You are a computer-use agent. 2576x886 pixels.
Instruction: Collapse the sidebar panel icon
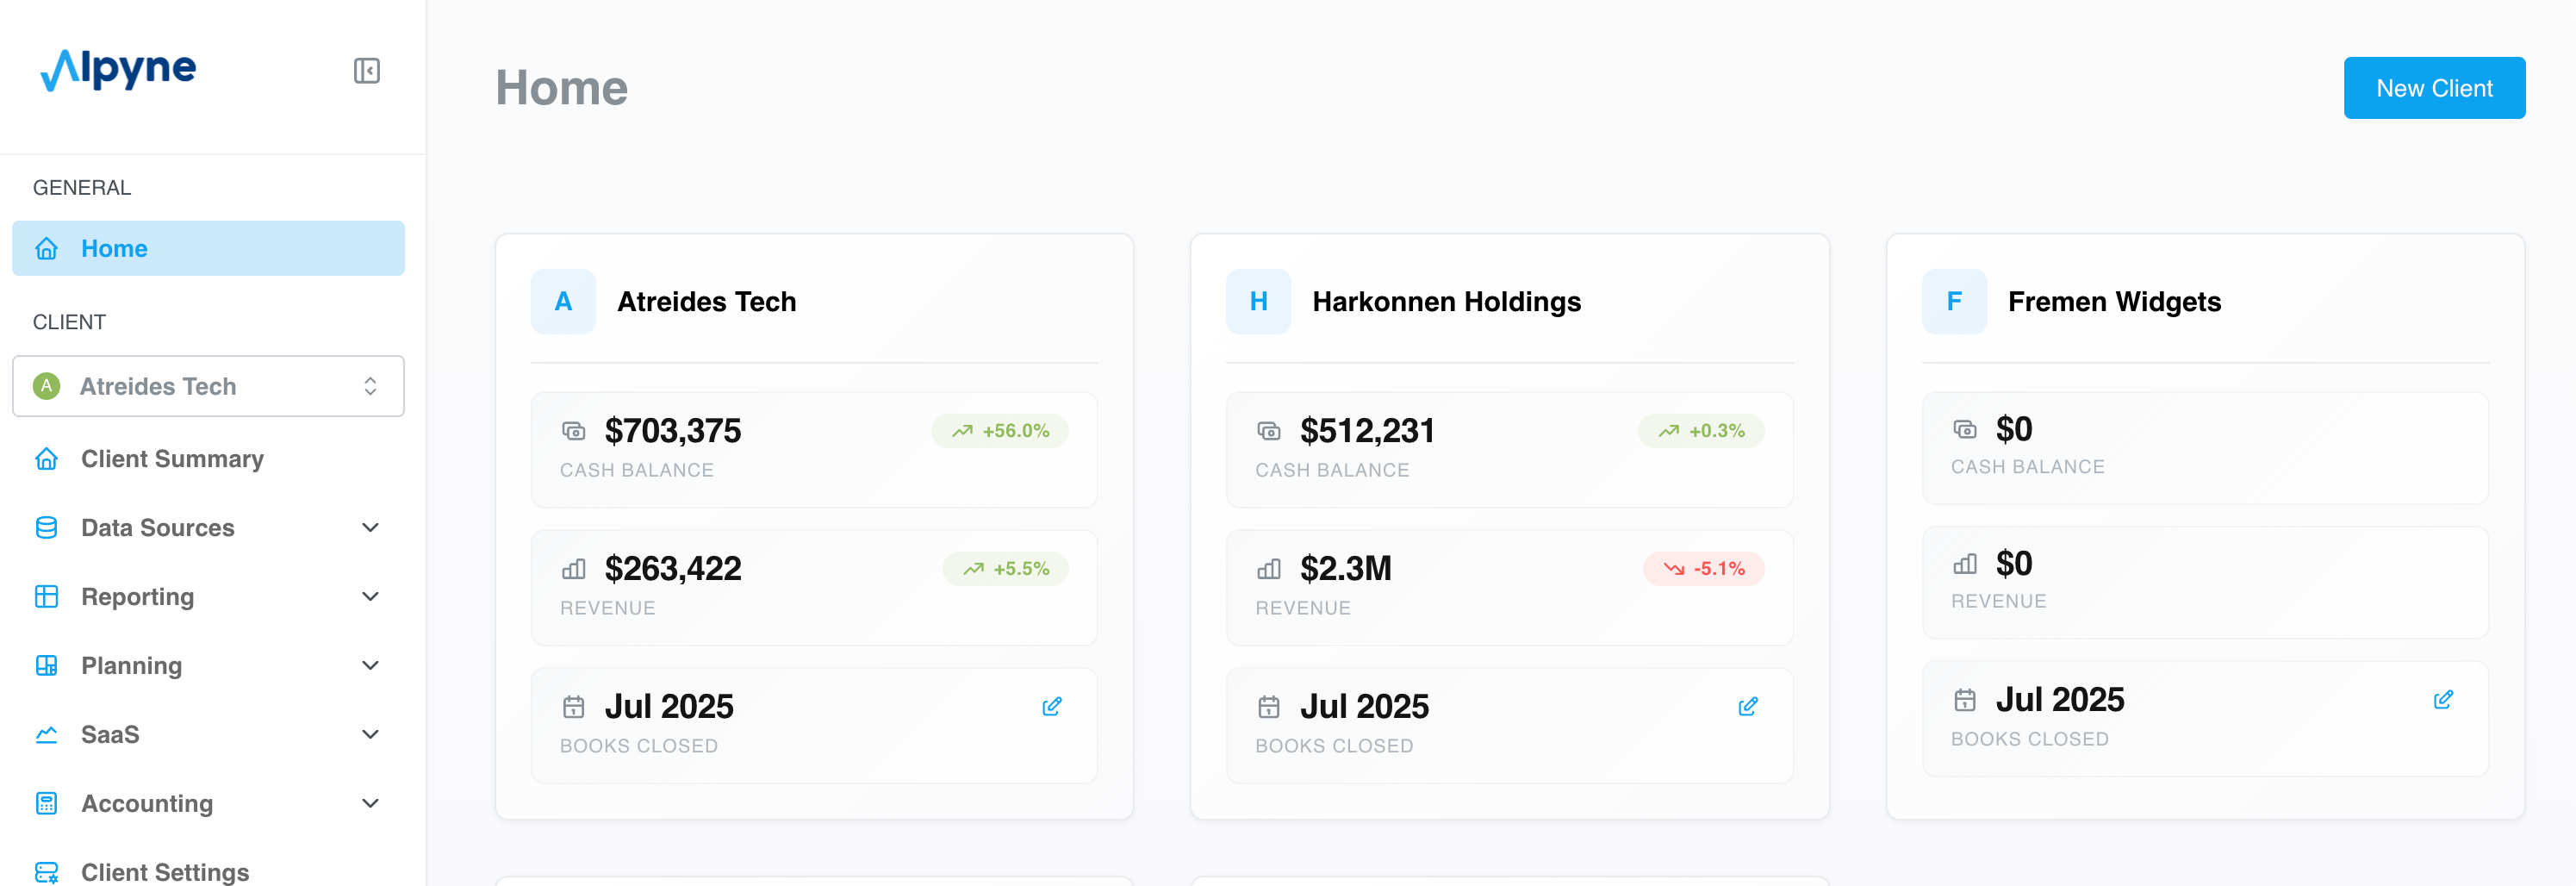coord(367,71)
